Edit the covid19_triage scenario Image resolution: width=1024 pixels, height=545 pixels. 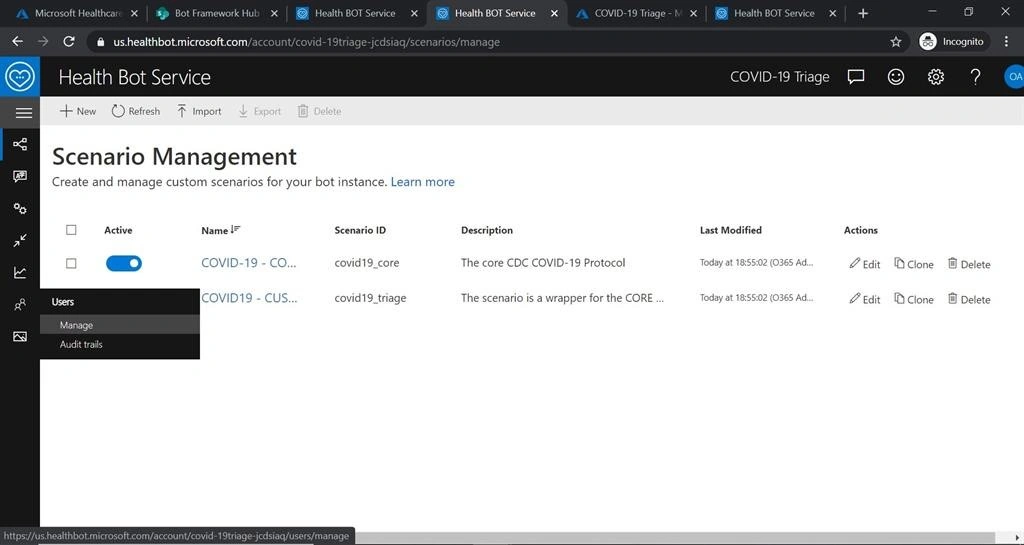[865, 299]
